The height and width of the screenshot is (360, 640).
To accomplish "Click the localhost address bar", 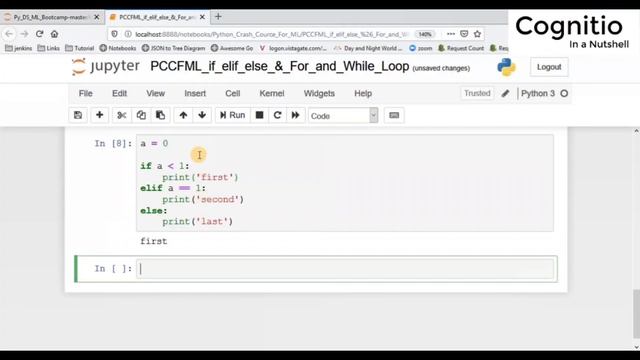I will [271, 34].
